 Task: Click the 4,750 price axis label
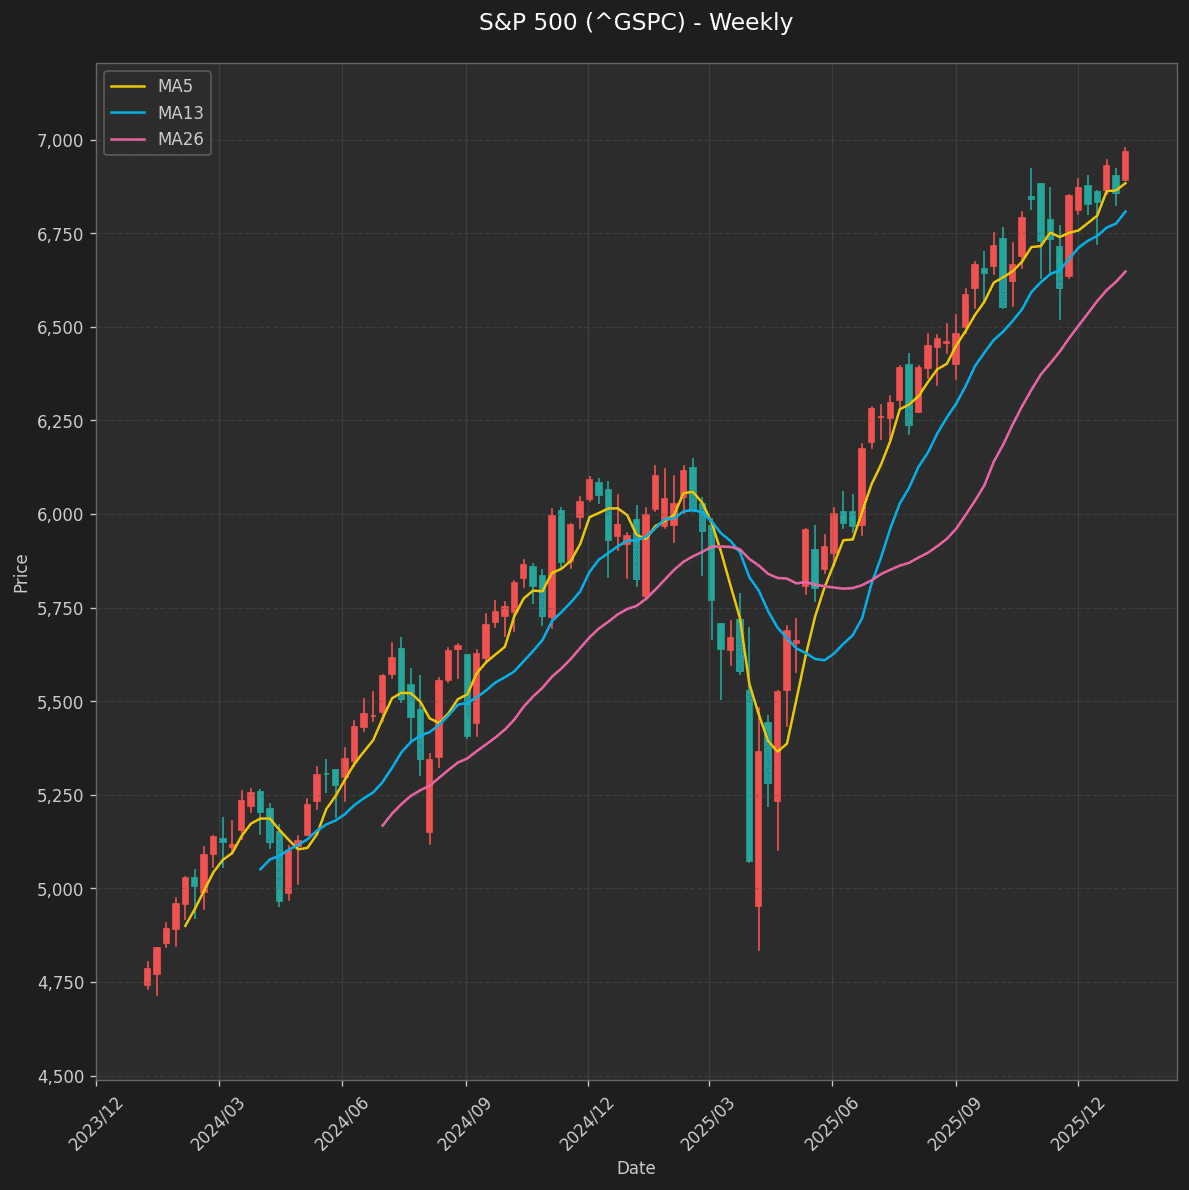tap(60, 983)
